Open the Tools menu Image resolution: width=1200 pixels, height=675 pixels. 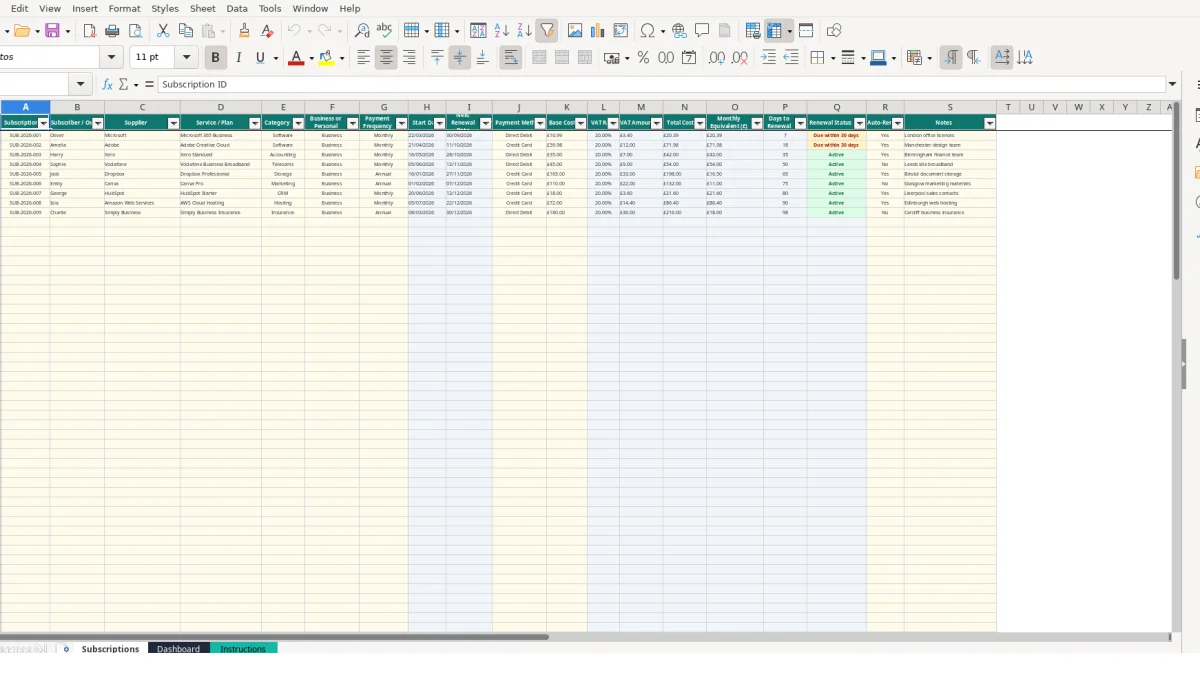pos(270,8)
